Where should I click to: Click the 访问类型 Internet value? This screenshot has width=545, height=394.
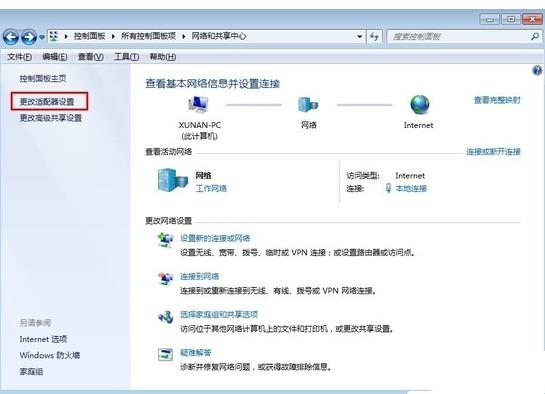tap(410, 176)
